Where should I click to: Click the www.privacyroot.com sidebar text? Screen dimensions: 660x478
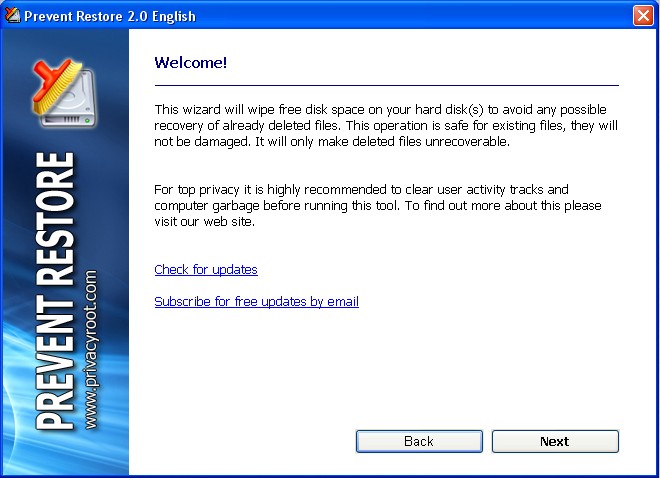(x=90, y=349)
